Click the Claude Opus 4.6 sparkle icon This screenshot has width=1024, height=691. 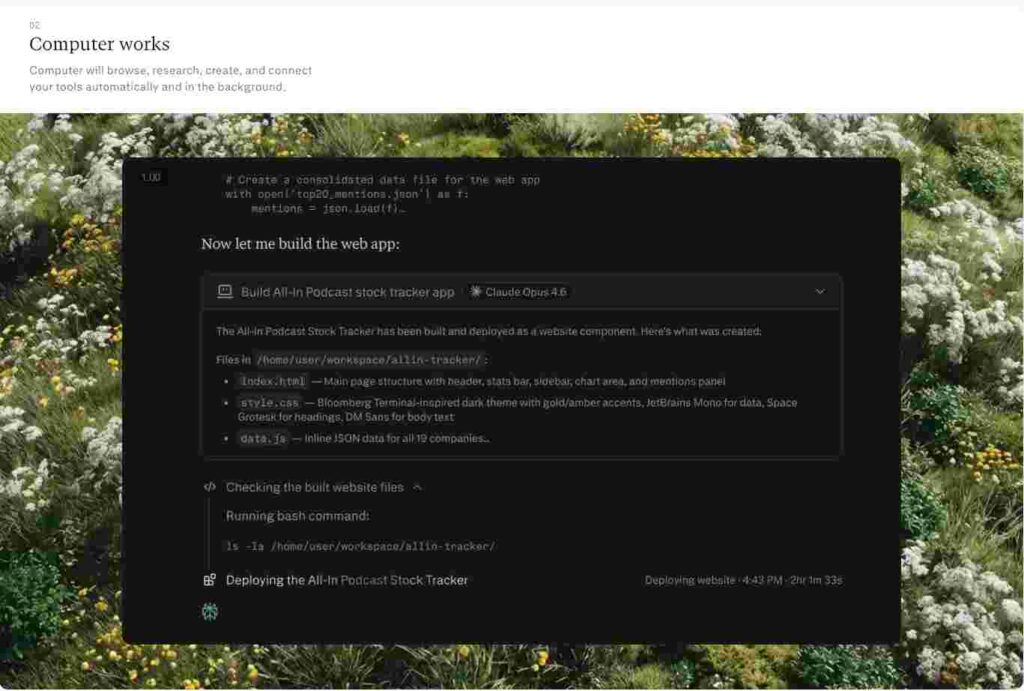click(x=476, y=292)
